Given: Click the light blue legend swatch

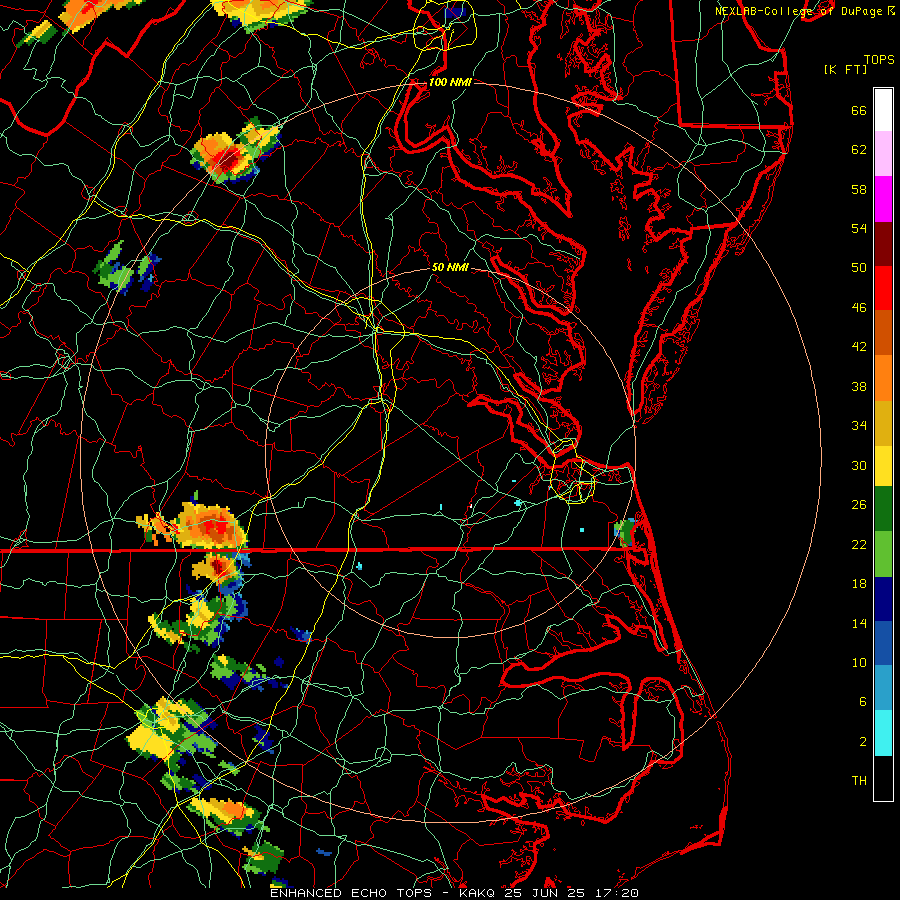Looking at the screenshot, I should coord(883,687).
